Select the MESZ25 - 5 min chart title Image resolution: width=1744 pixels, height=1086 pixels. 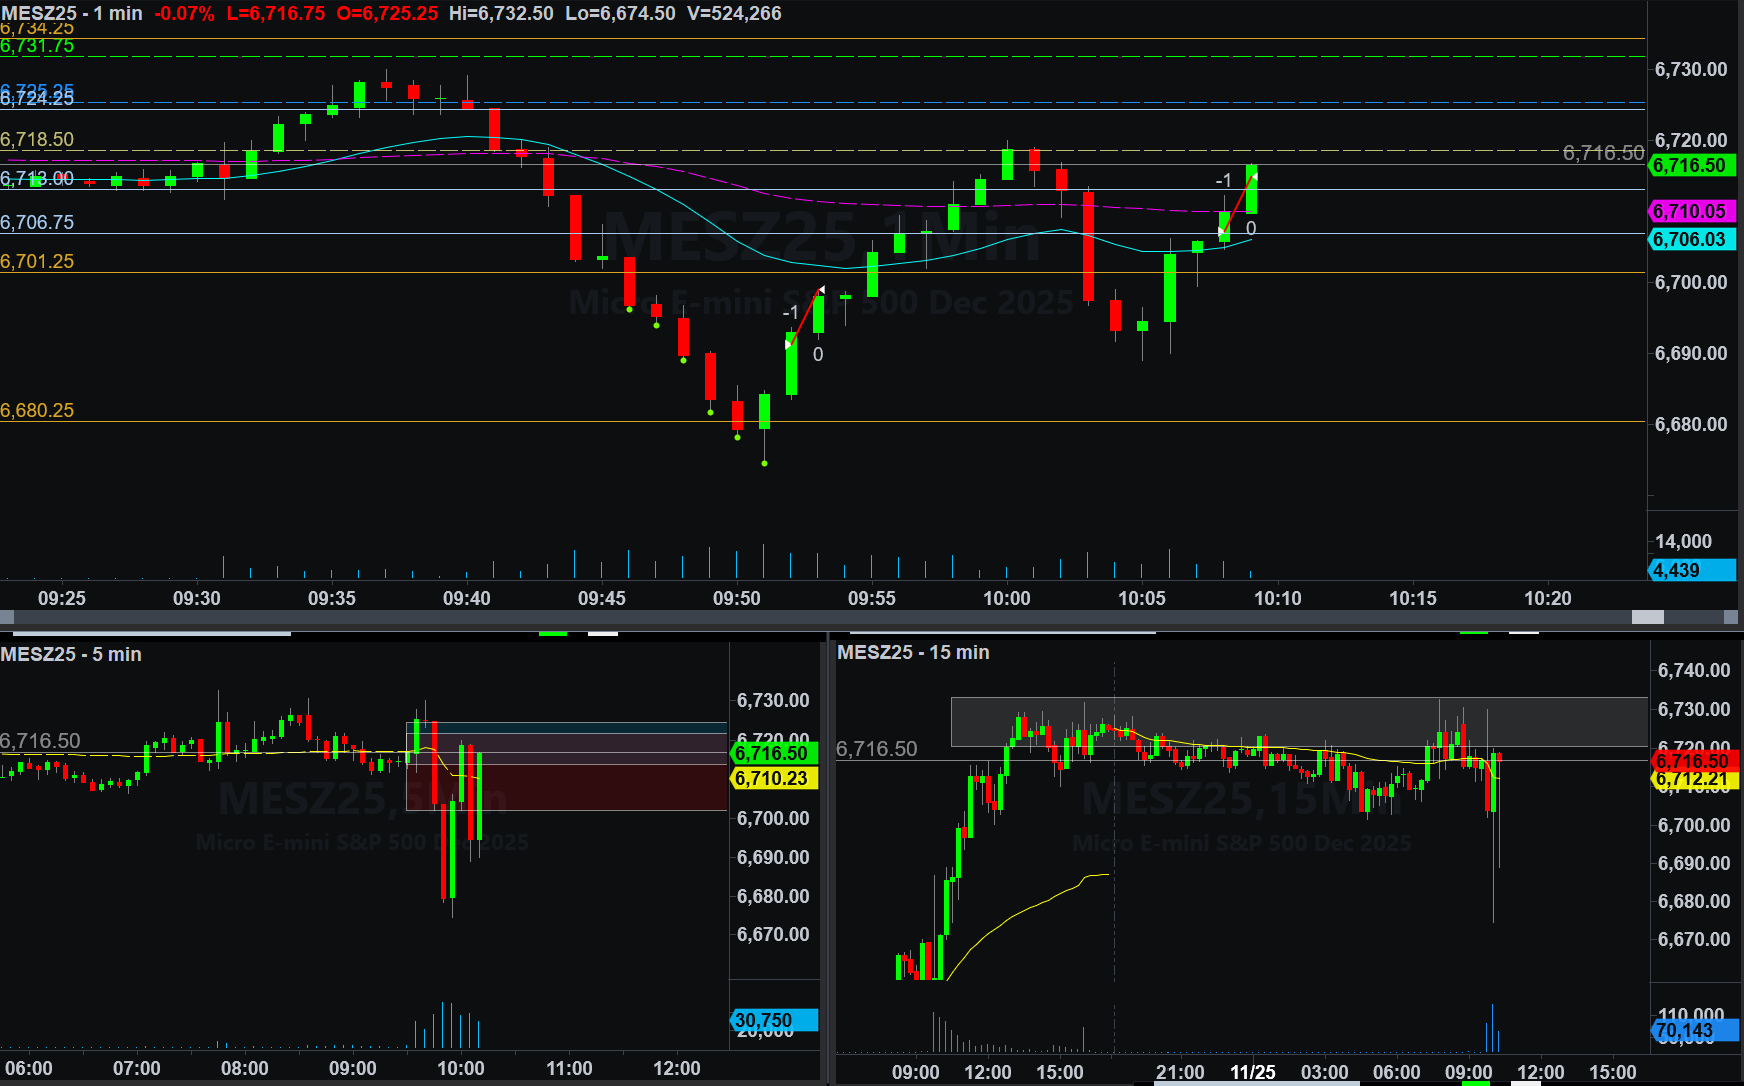(71, 655)
